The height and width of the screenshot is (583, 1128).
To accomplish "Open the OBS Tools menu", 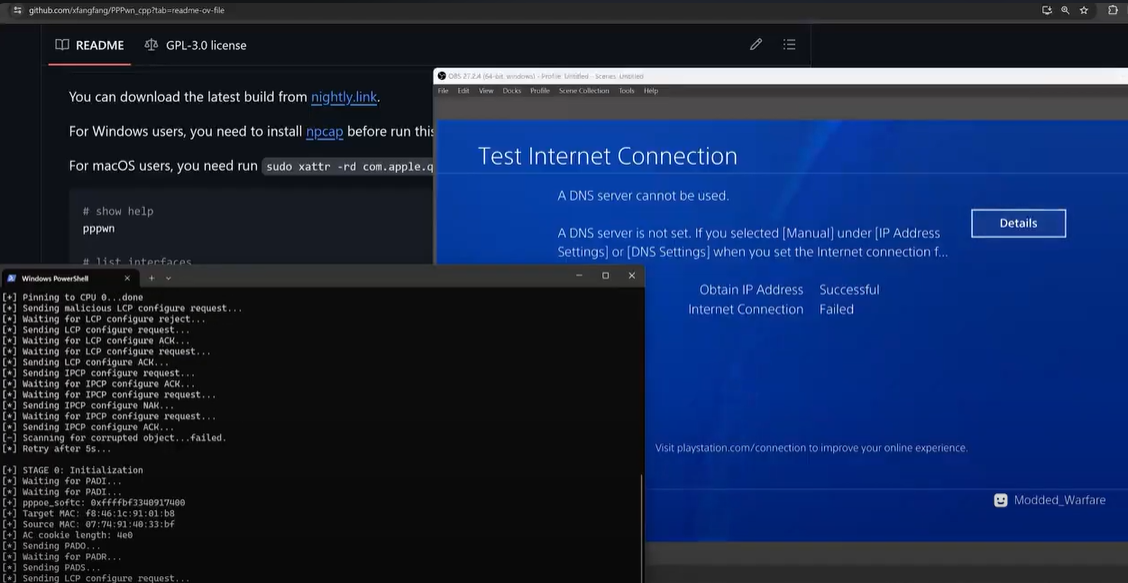I will click(x=626, y=91).
